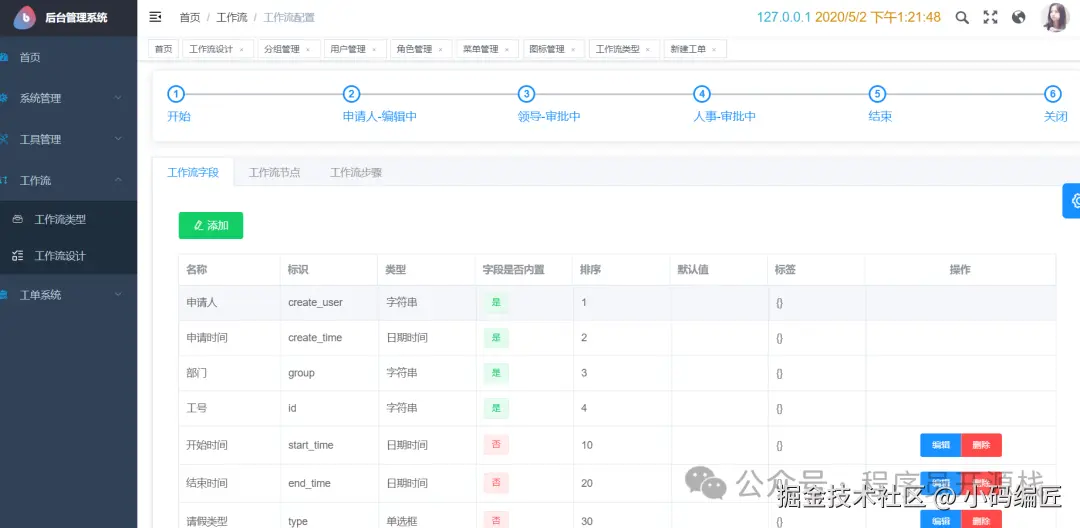Open 工作流设计 in sidebar submenu
Image resolution: width=1080 pixels, height=528 pixels.
(x=68, y=256)
